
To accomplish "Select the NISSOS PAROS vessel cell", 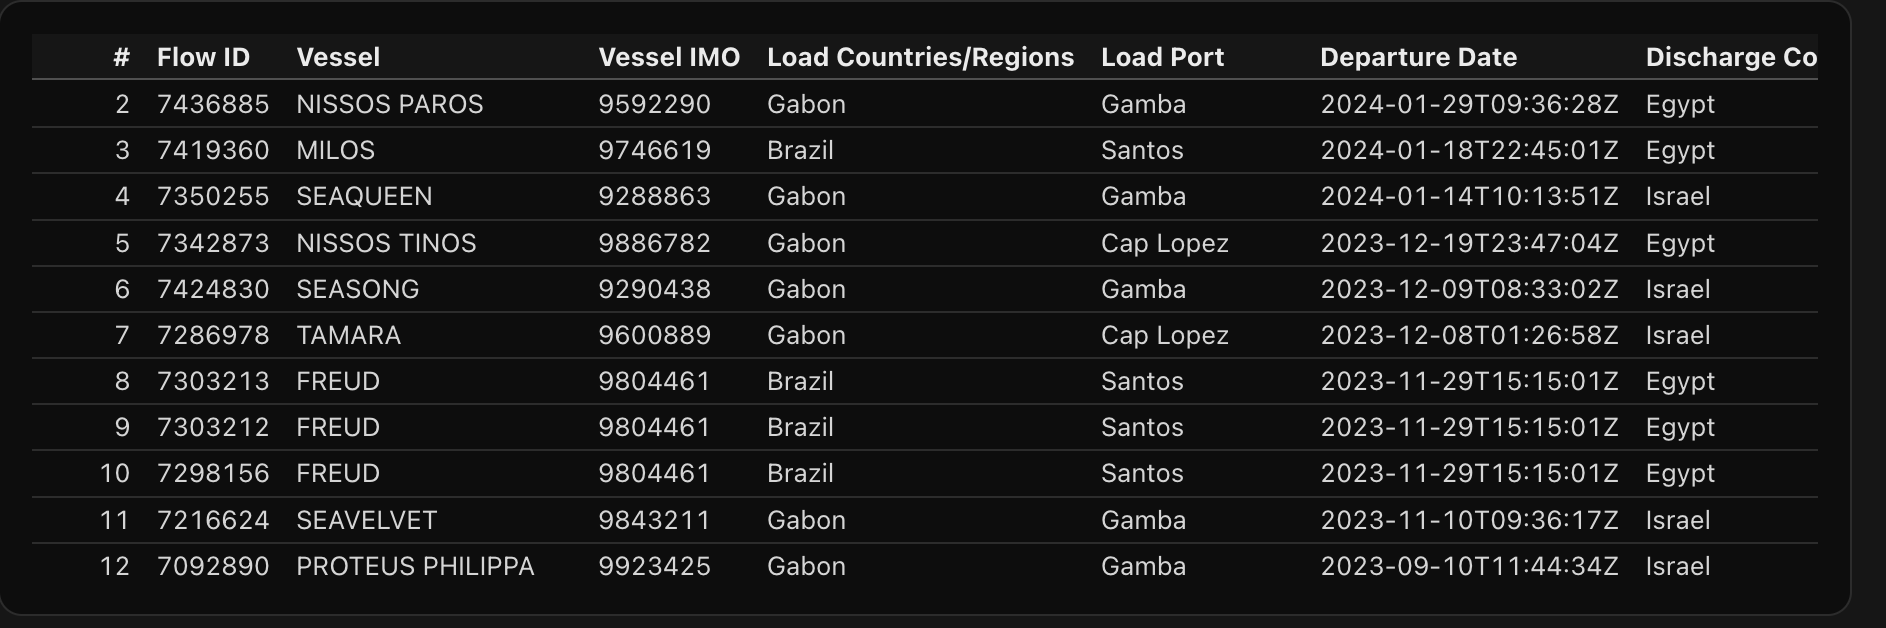I will tap(390, 104).
